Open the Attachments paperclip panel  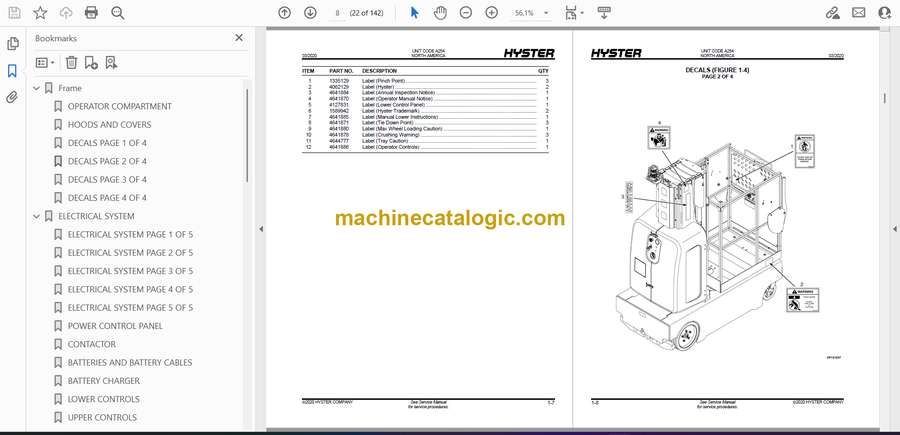12,98
